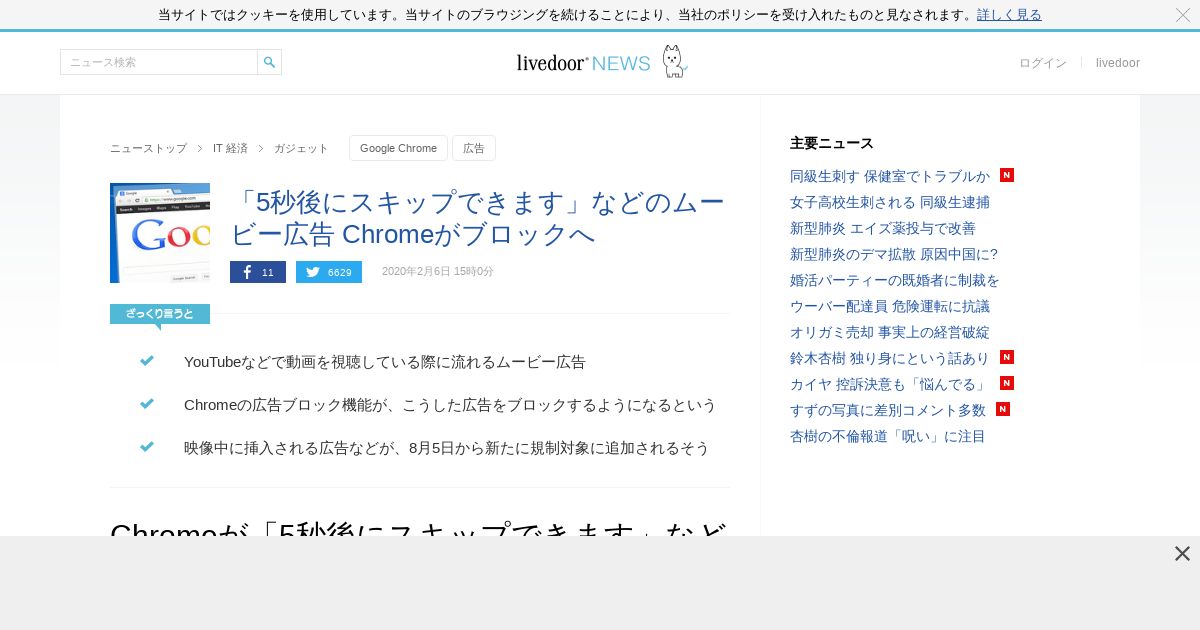Open ウーバー配達員 危険運転に抗議 news
The height and width of the screenshot is (630, 1200).
(890, 306)
